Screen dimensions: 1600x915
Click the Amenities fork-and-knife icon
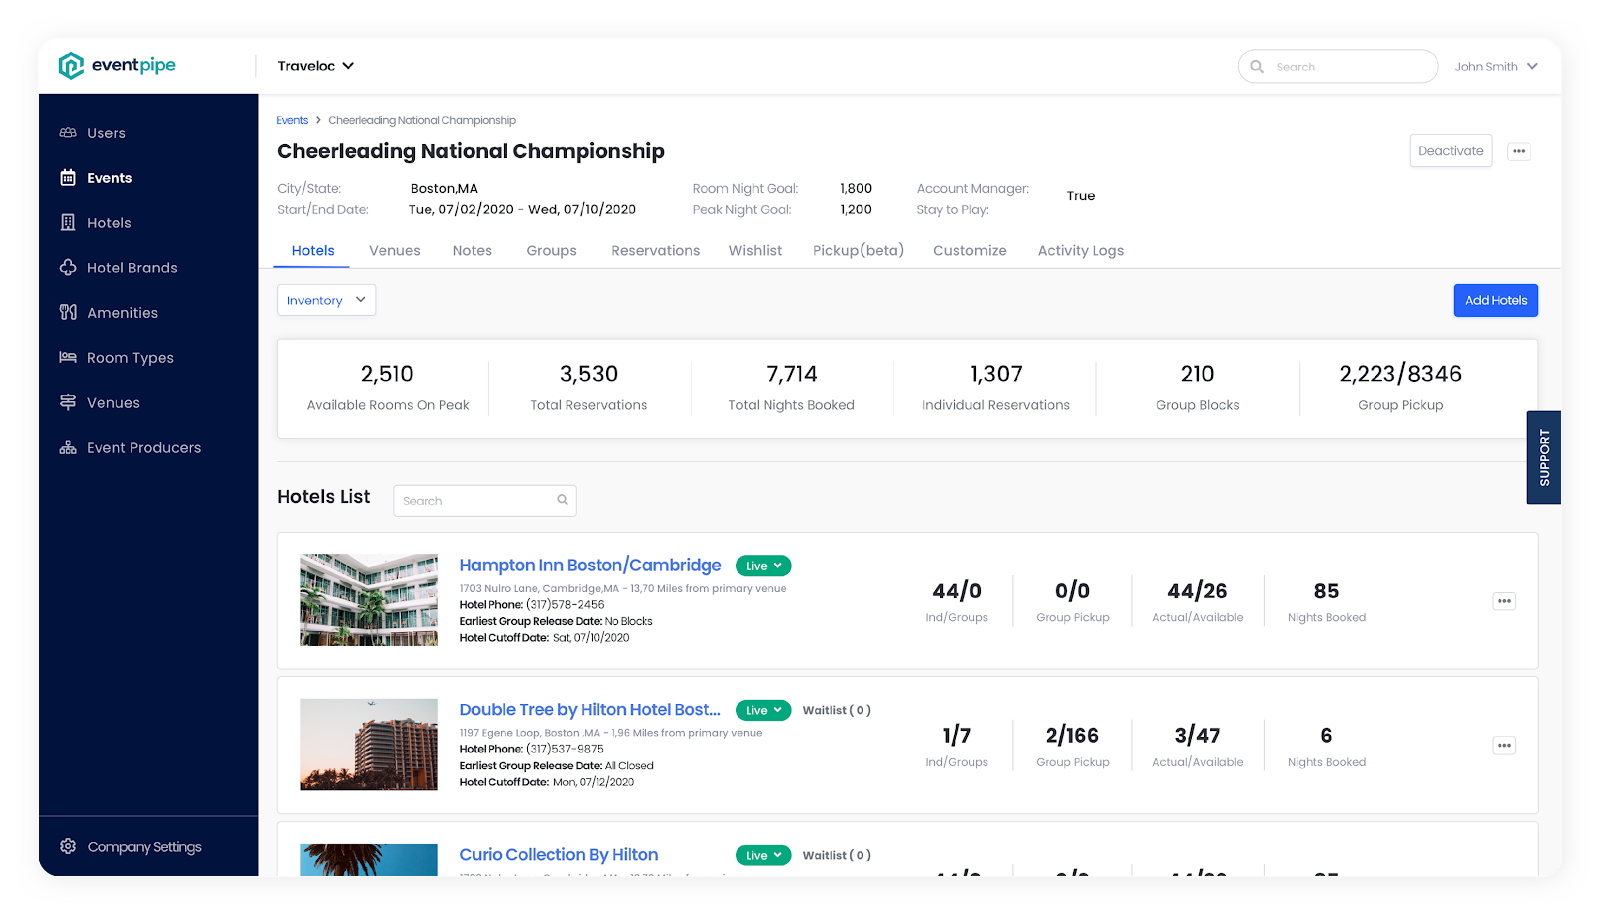click(x=68, y=313)
